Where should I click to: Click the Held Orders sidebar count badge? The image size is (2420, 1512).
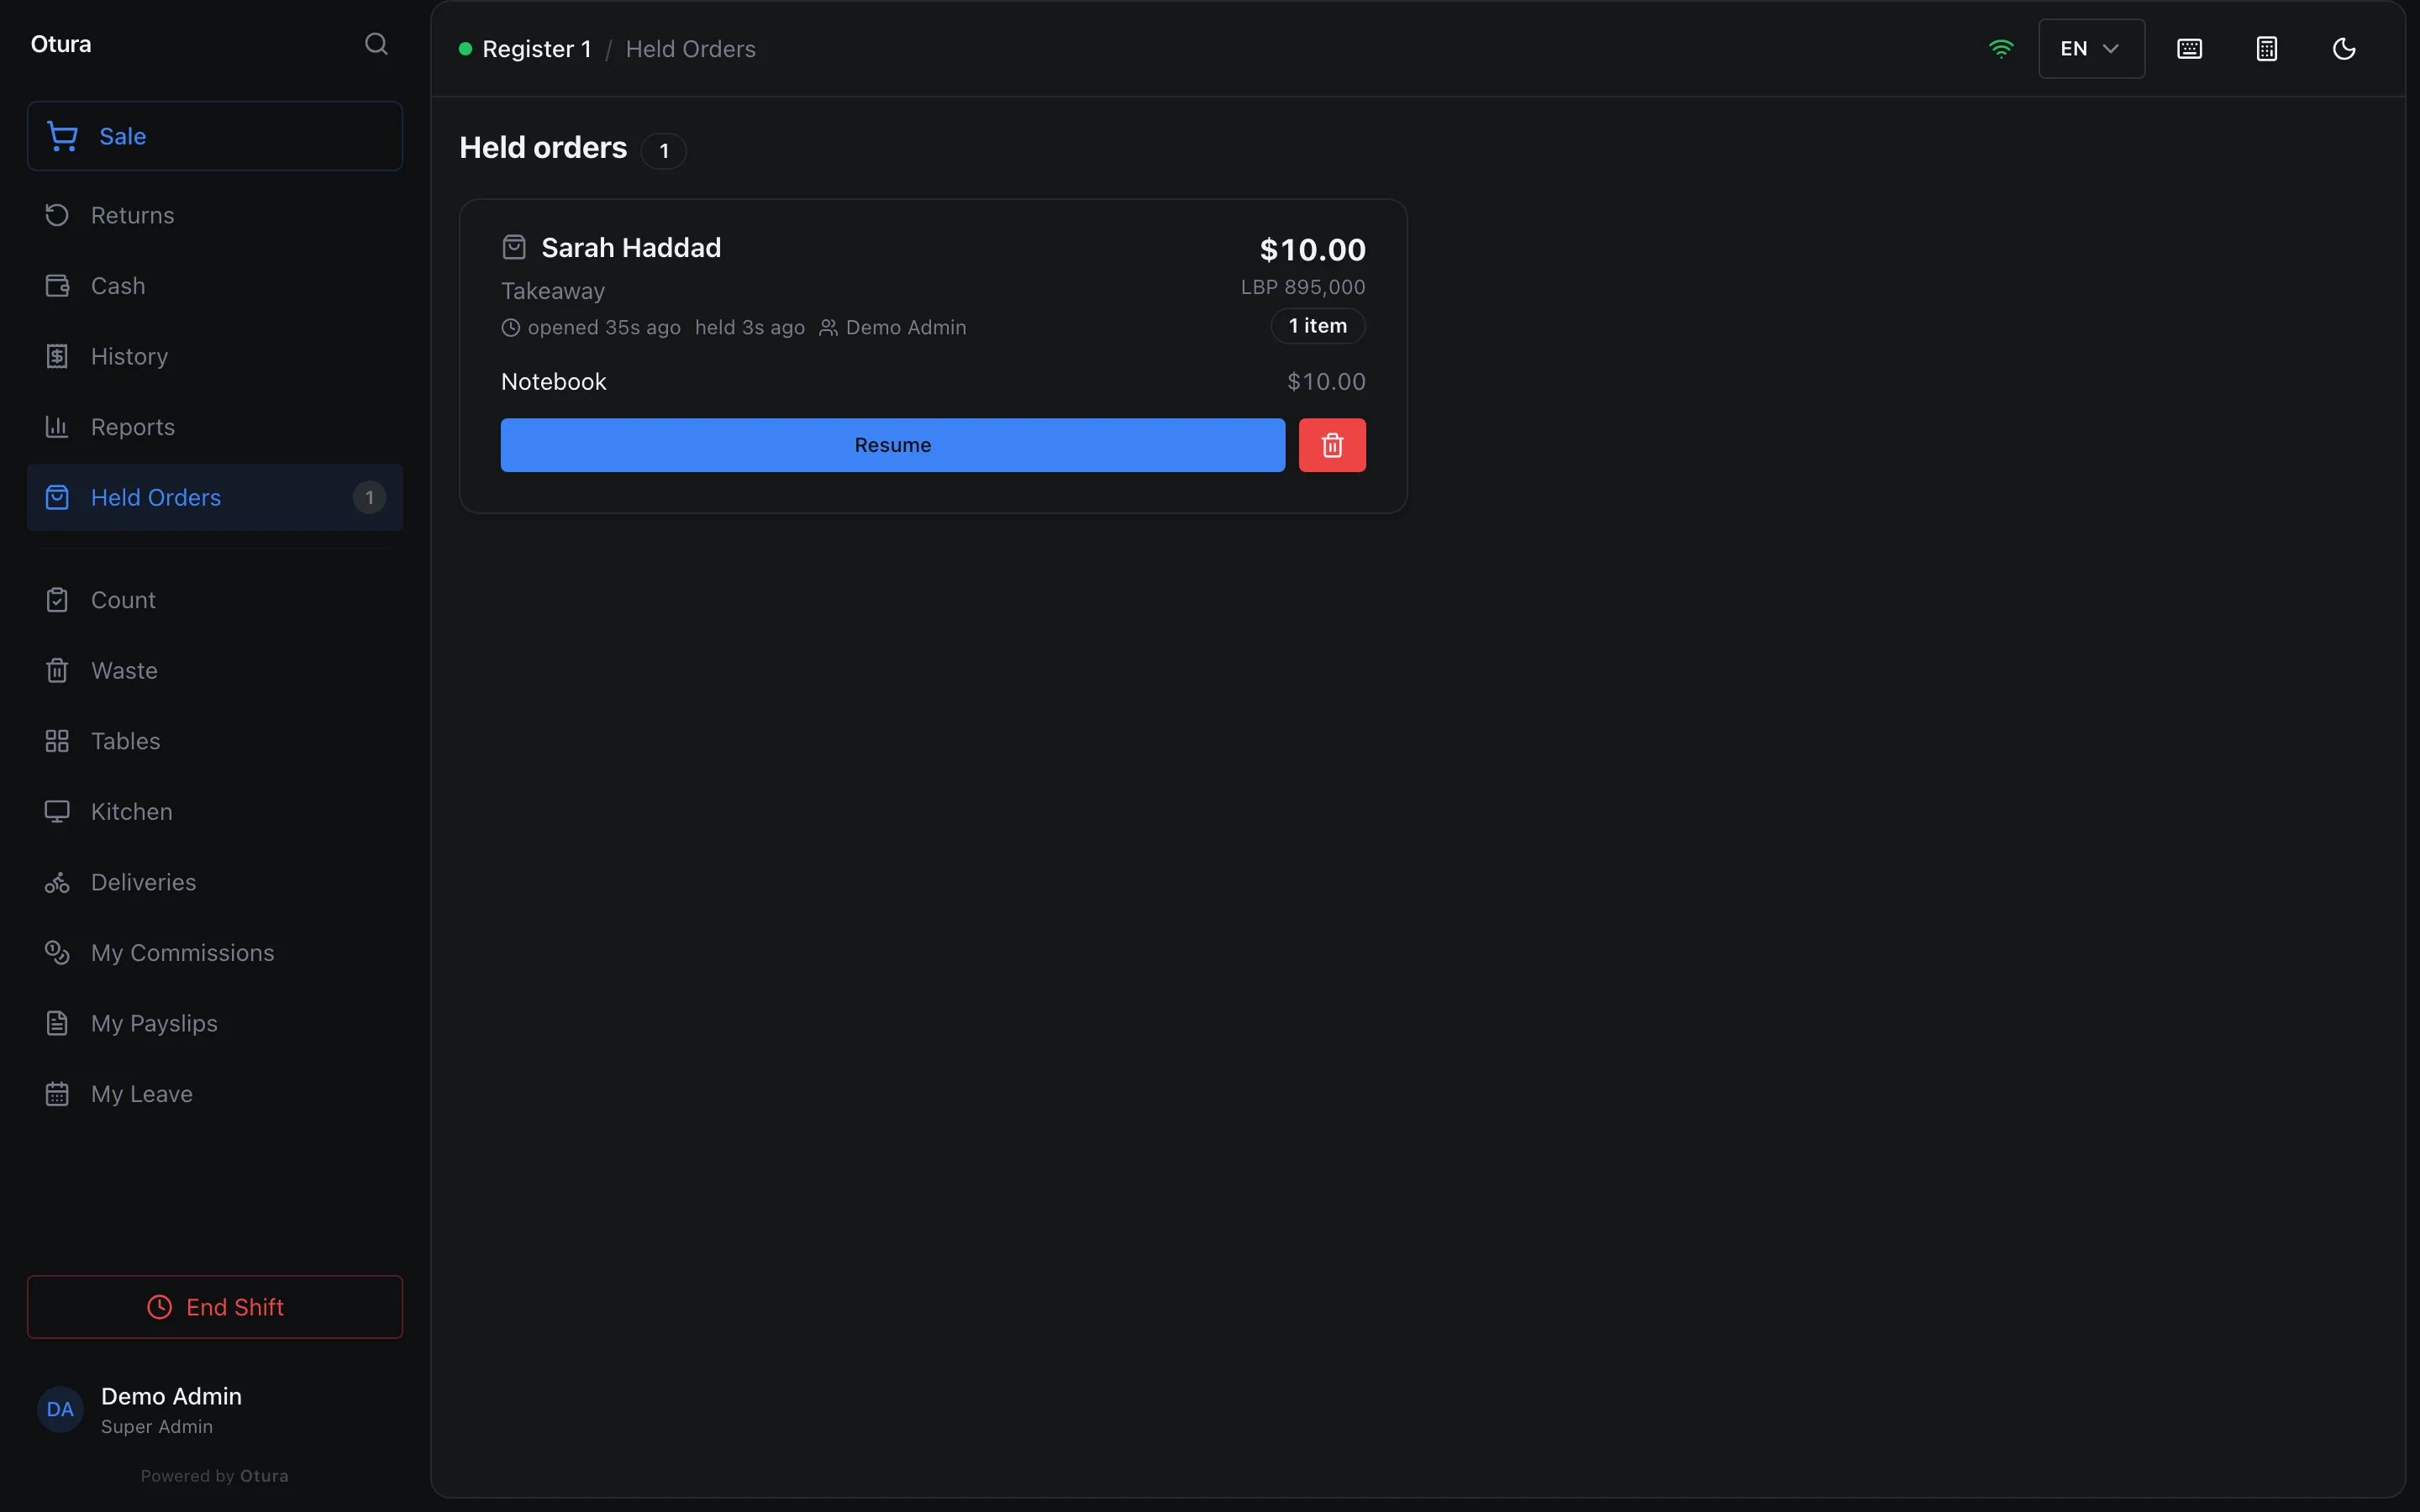pyautogui.click(x=369, y=497)
